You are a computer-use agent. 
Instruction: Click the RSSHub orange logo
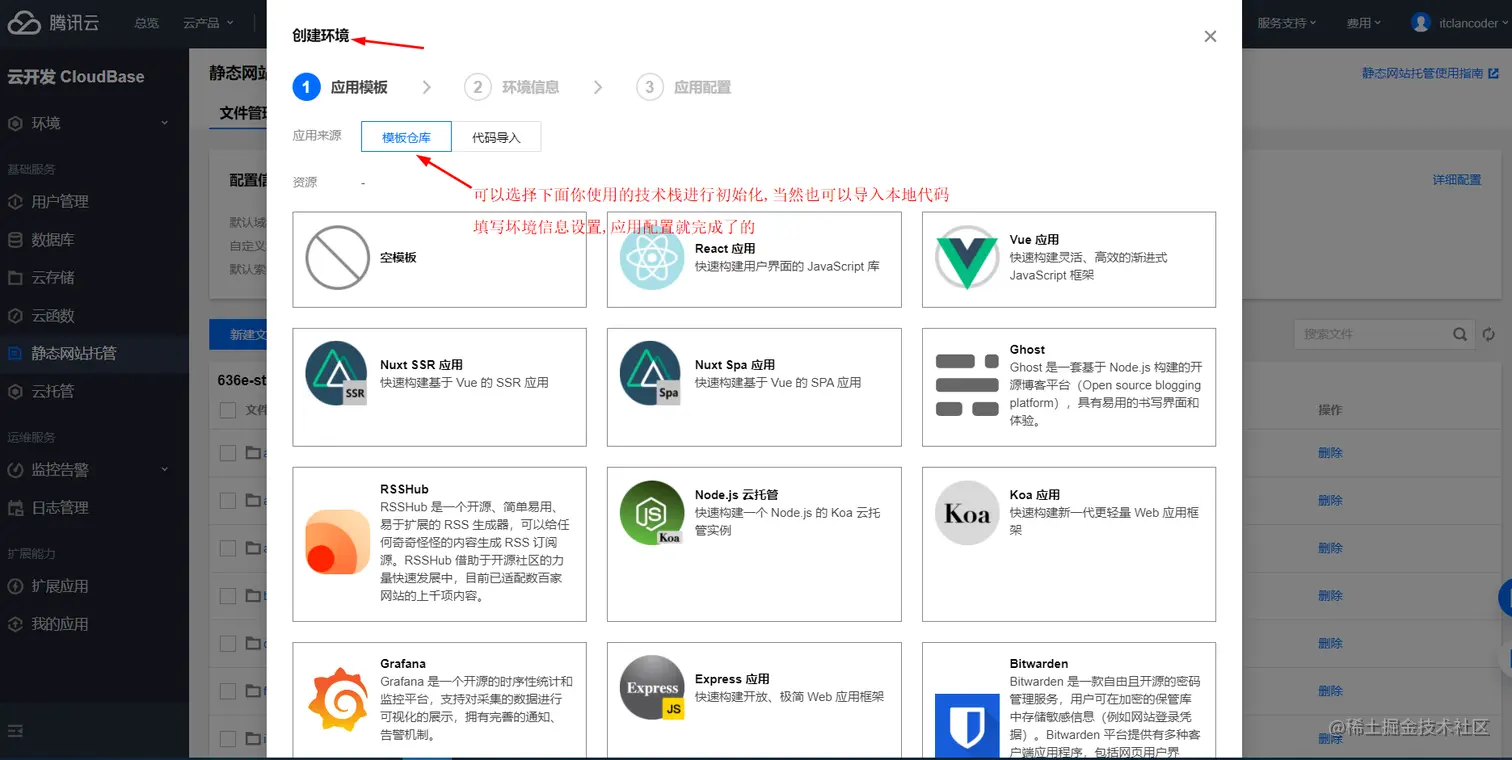point(337,541)
